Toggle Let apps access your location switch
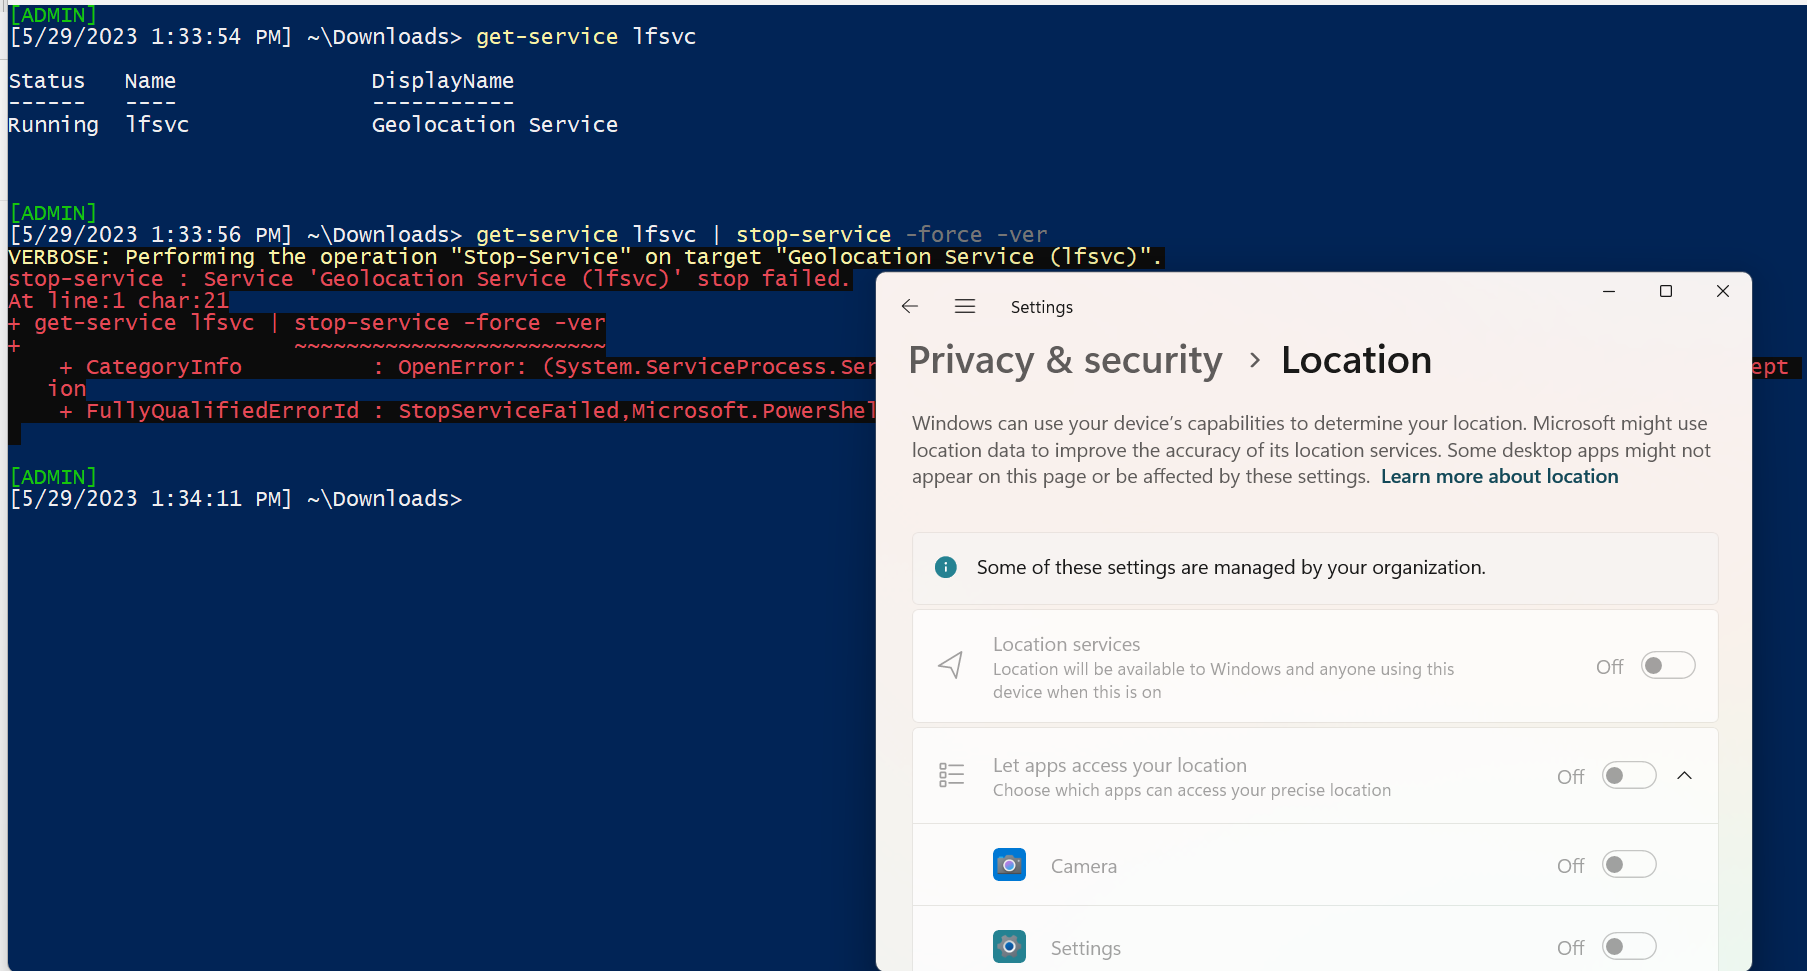The image size is (1807, 971). coord(1629,775)
